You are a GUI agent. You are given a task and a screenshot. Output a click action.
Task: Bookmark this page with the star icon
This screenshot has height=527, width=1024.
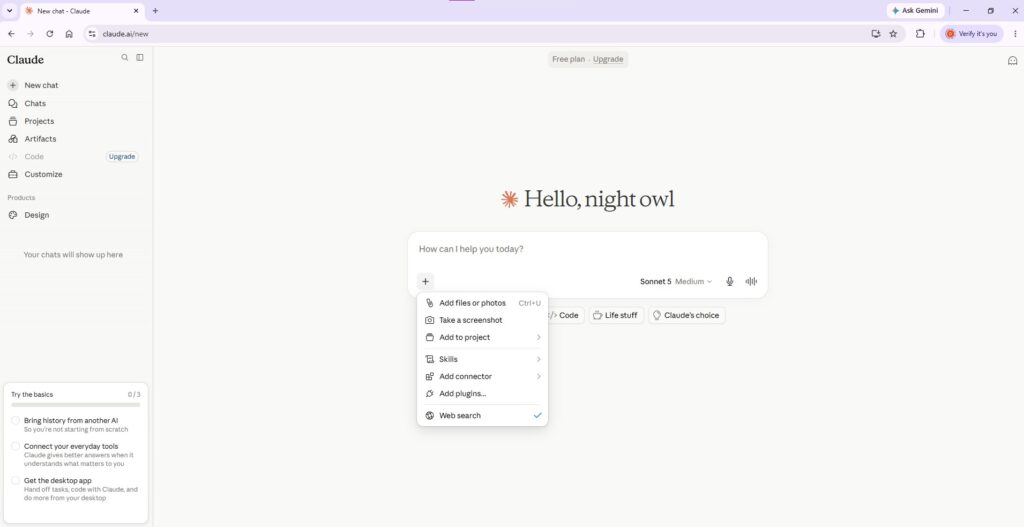click(x=893, y=34)
